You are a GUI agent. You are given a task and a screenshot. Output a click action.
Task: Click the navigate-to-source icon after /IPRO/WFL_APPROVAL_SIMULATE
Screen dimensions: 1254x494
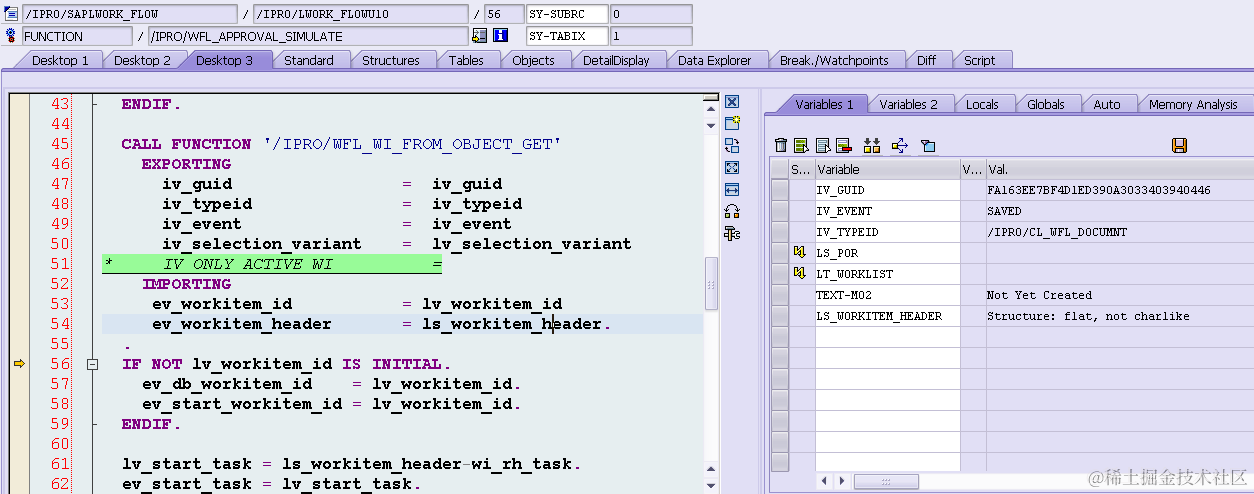click(479, 36)
